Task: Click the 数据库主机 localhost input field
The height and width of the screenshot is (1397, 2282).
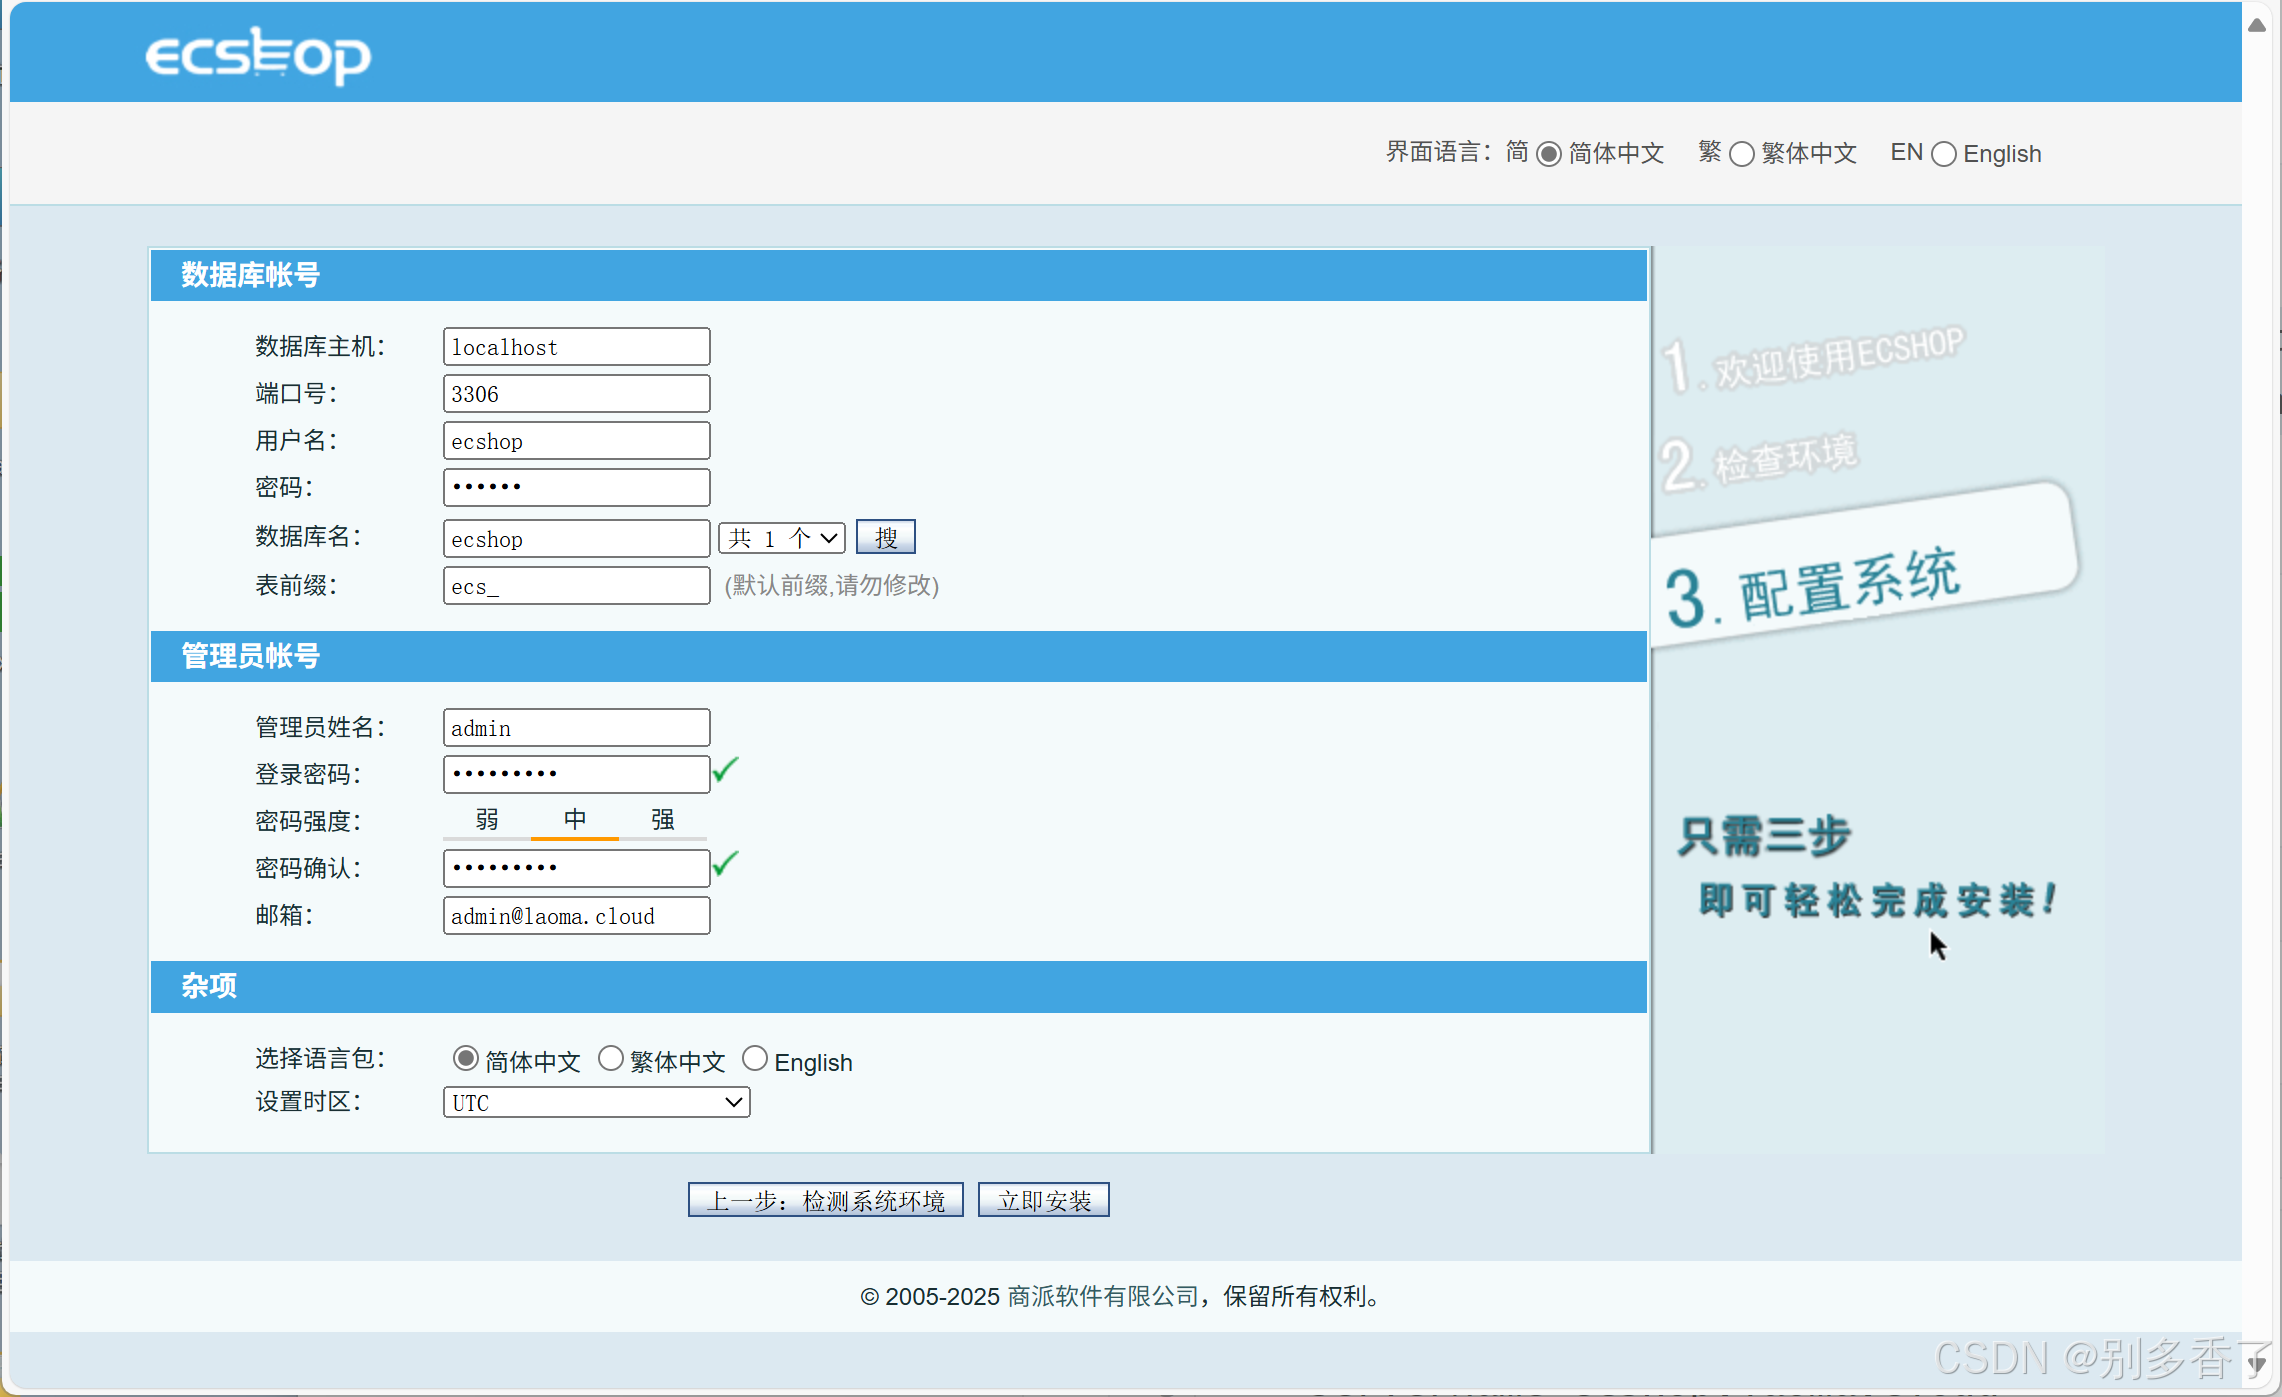Action: 576,347
